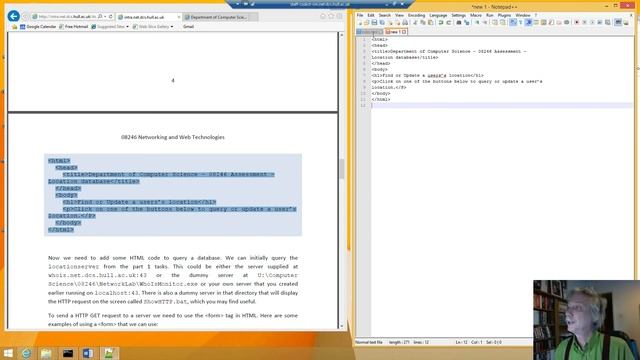
Task: Toggle Synchronize horizontal scrolling
Action: coord(502,22)
